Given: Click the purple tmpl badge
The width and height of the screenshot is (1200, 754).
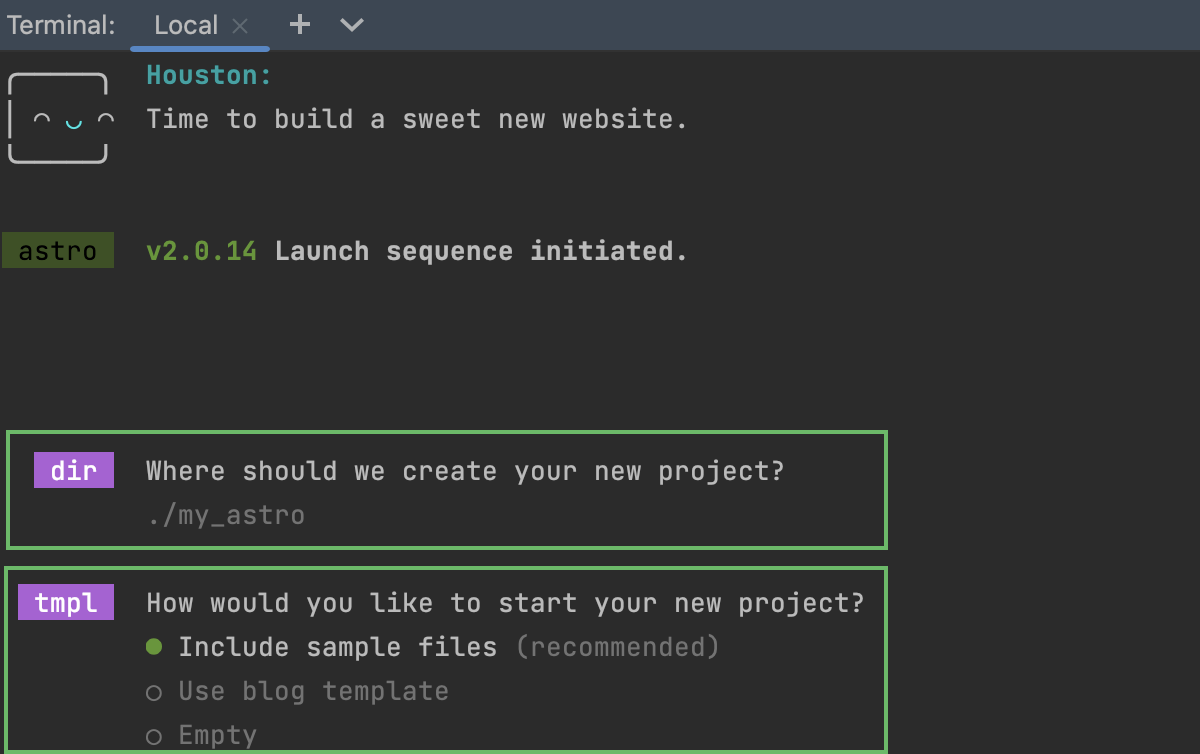Looking at the screenshot, I should pyautogui.click(x=65, y=602).
